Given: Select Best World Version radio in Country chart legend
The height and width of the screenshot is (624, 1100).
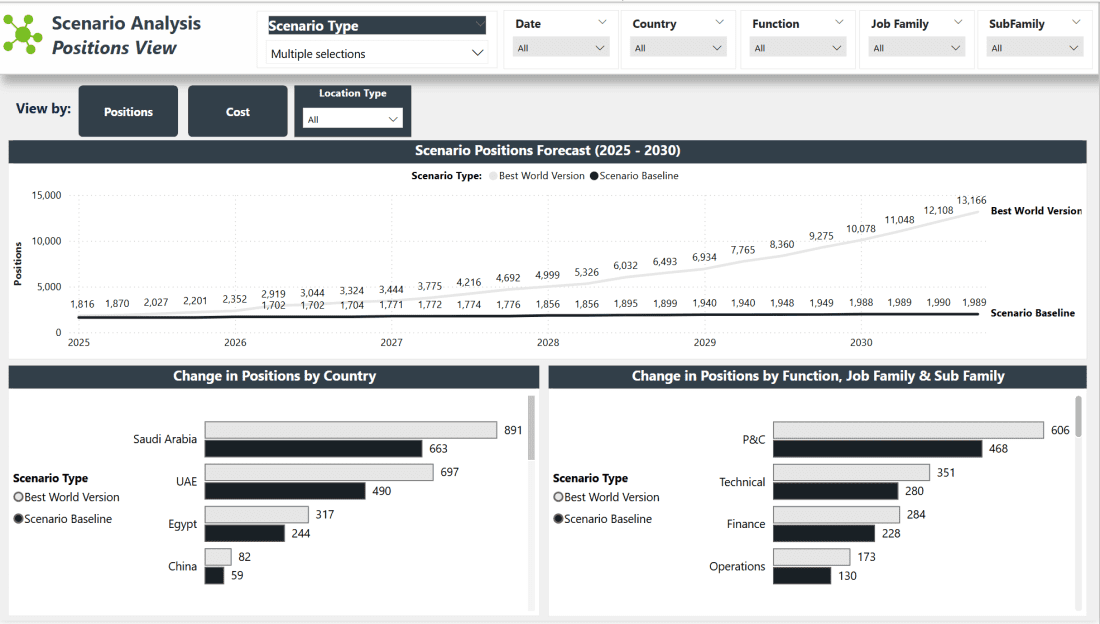Looking at the screenshot, I should [x=18, y=497].
